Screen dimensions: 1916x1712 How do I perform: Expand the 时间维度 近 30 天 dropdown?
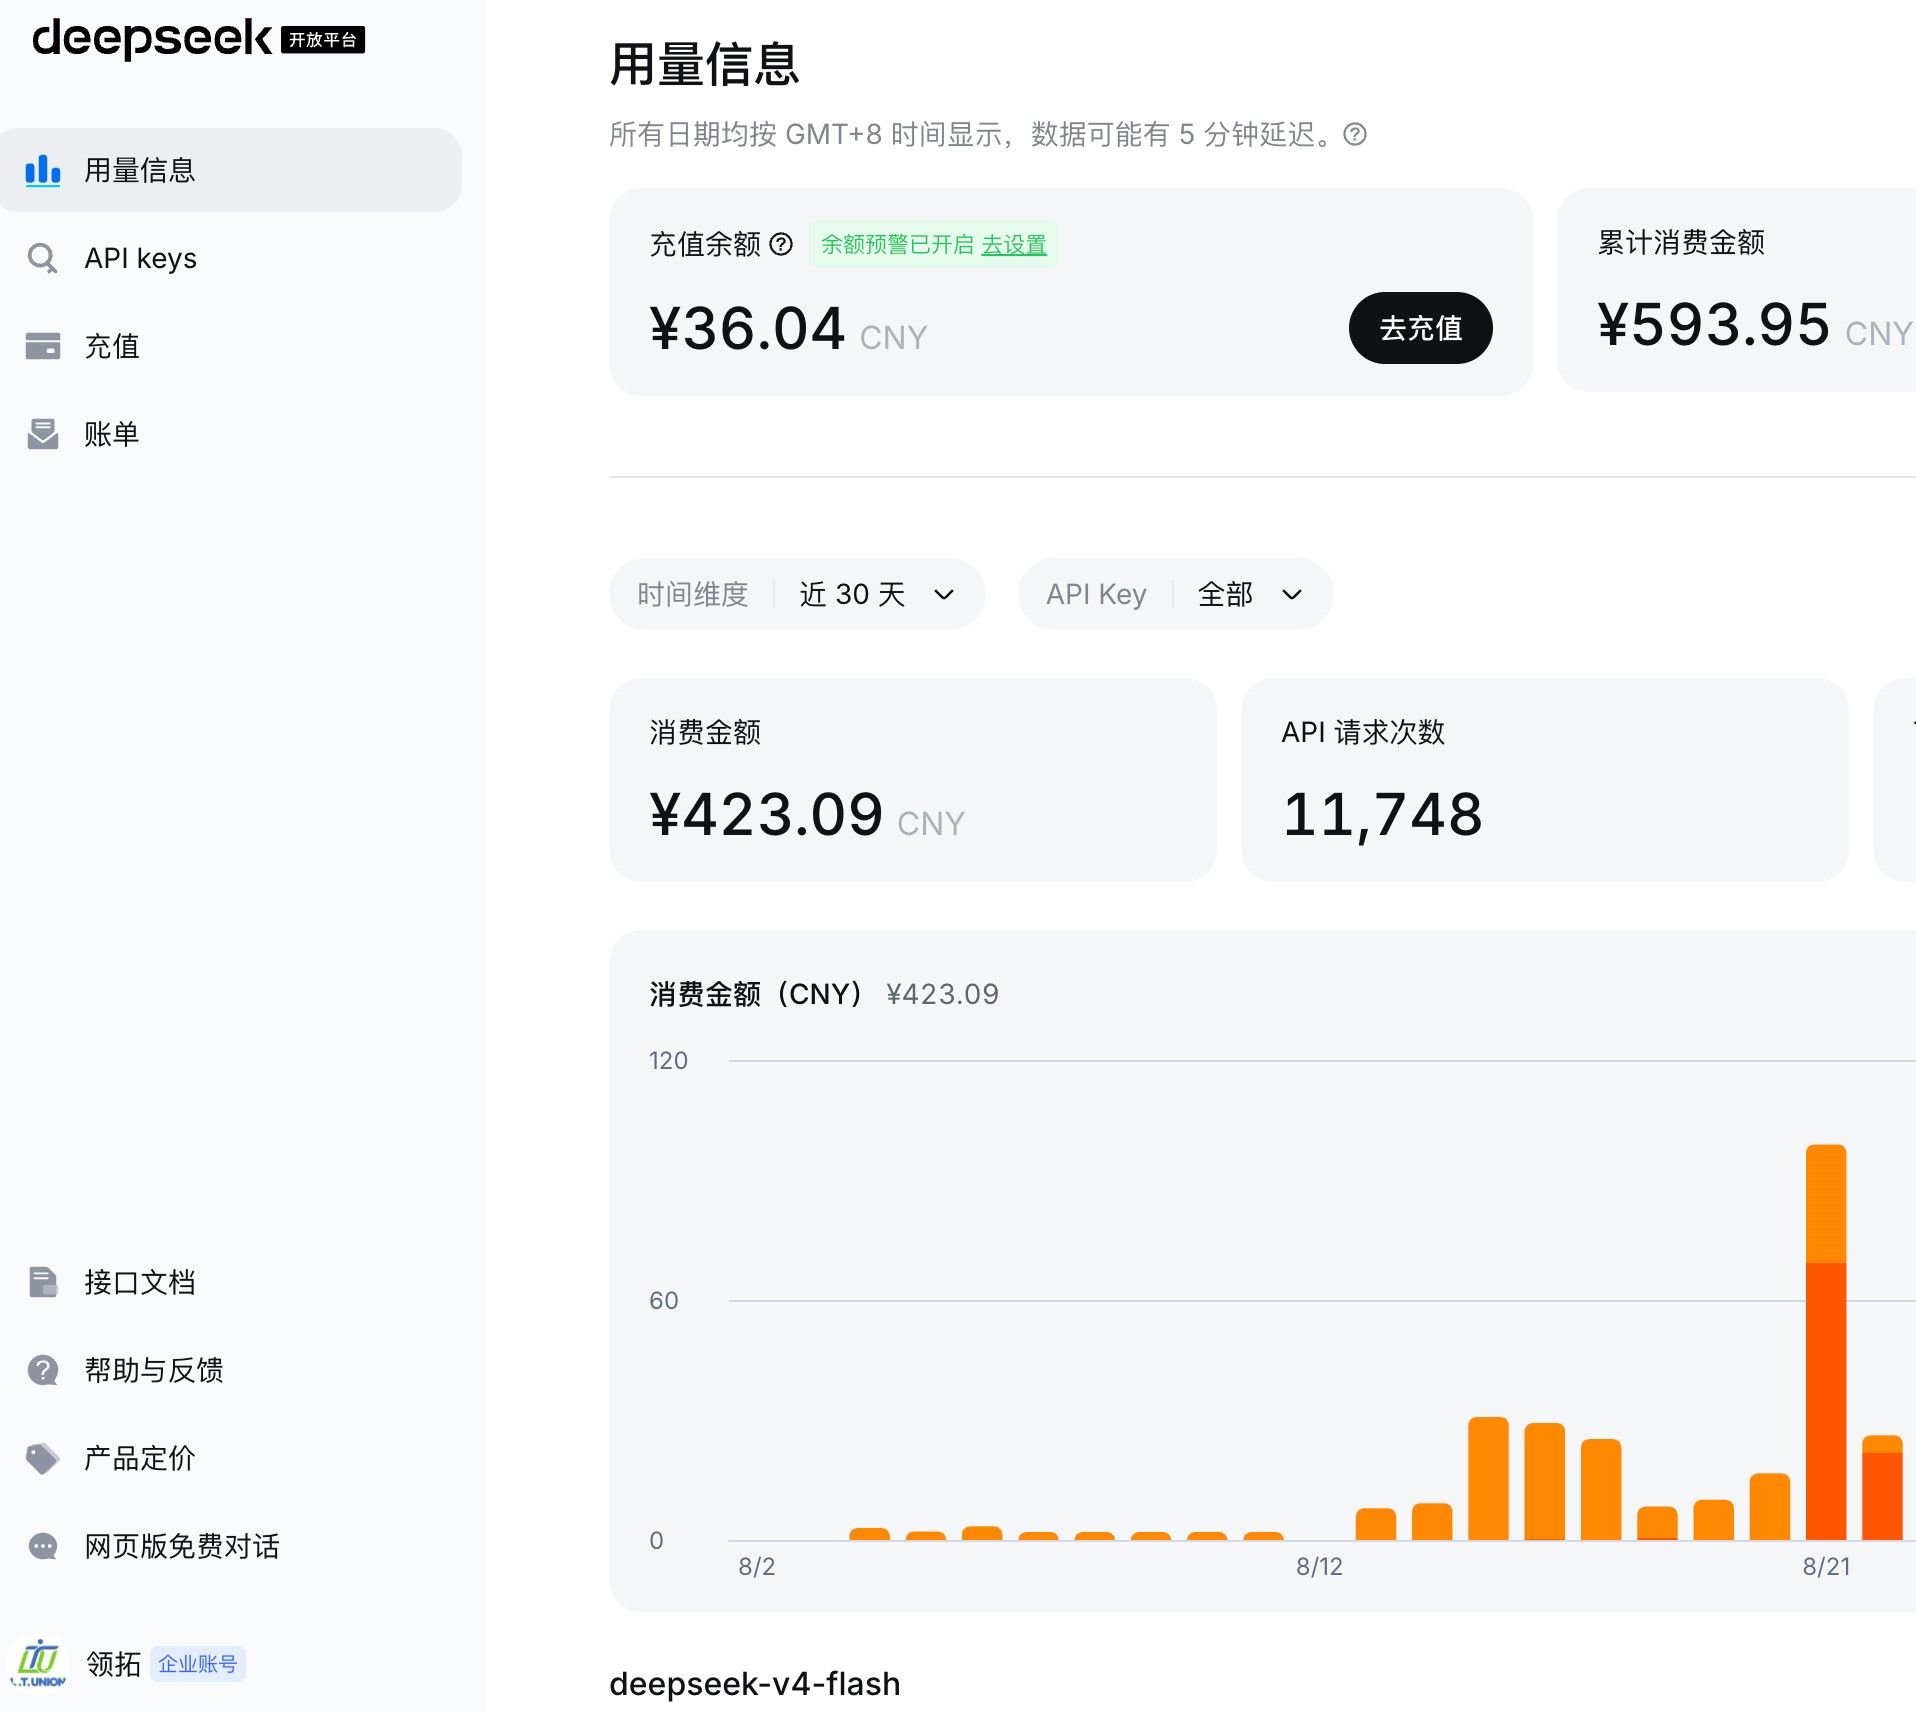click(797, 594)
